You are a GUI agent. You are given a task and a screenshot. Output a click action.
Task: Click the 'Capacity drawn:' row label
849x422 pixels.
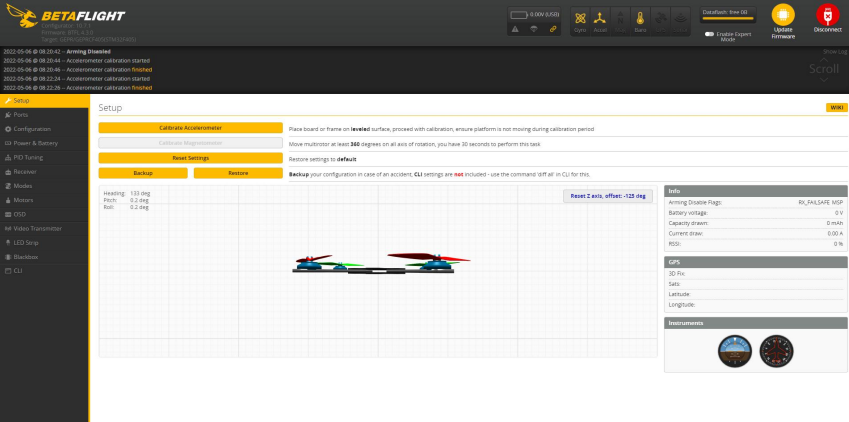688,223
